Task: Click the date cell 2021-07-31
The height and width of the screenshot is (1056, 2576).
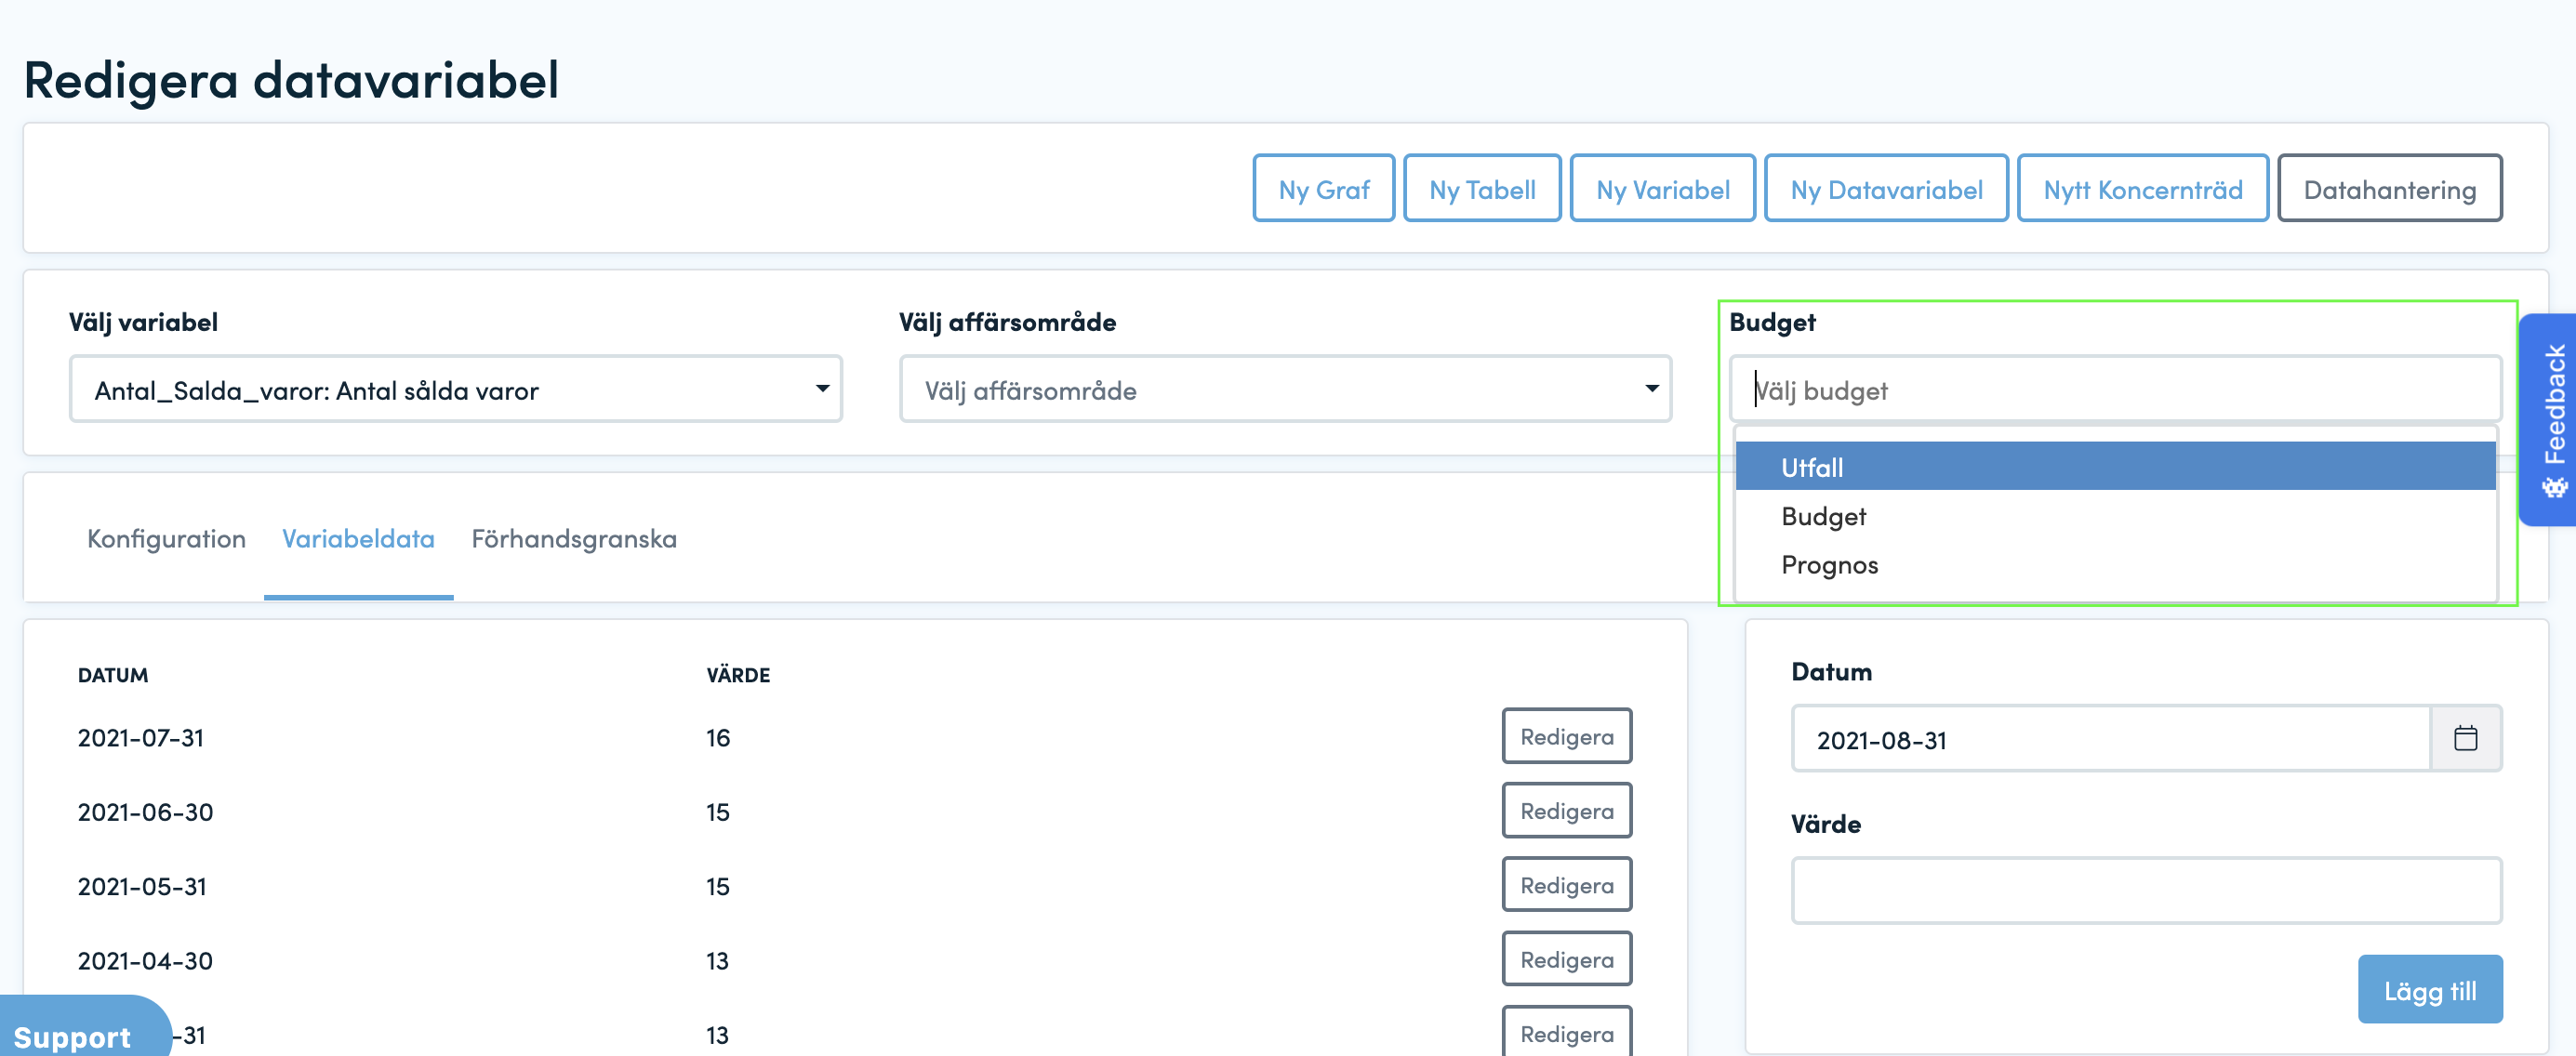Action: point(141,738)
